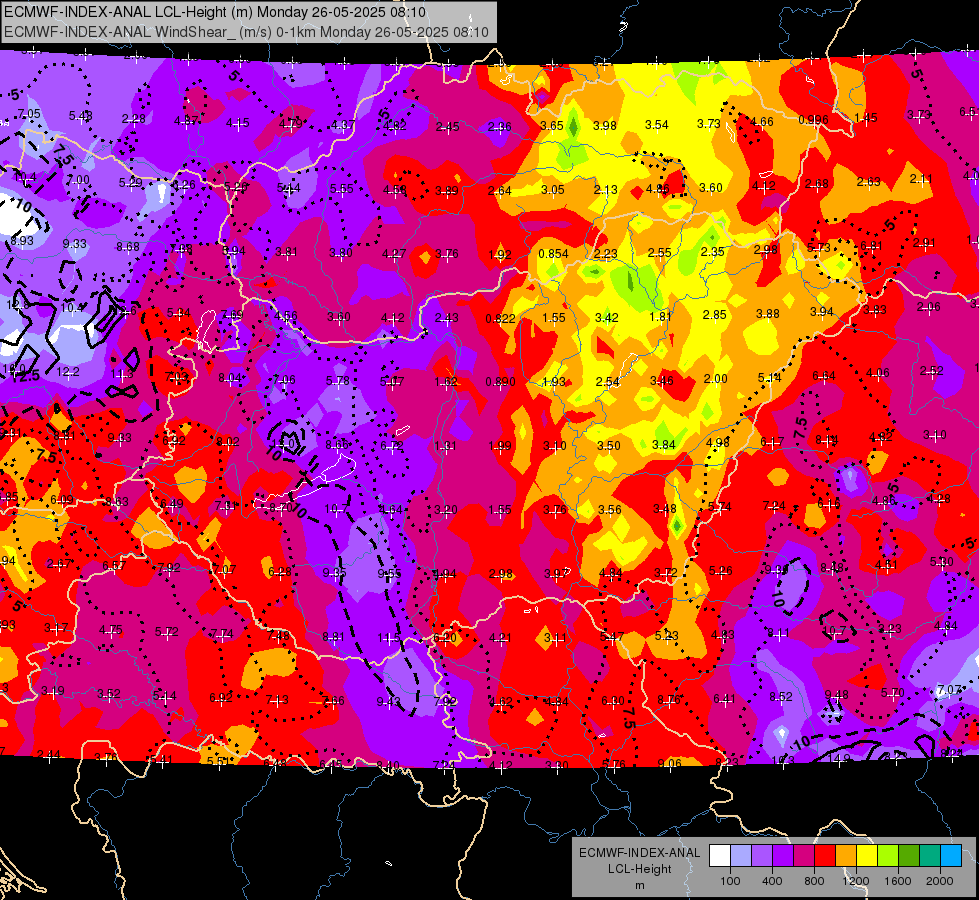
Task: Click the grid value 1.92
Action: click(499, 254)
